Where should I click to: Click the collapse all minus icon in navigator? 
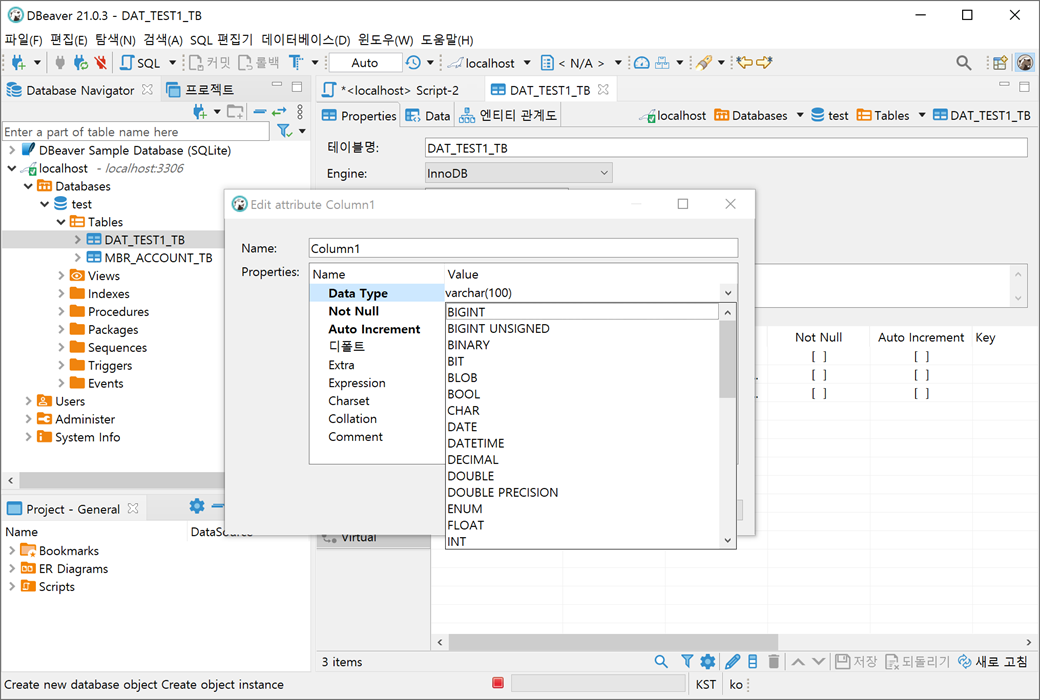[x=260, y=111]
